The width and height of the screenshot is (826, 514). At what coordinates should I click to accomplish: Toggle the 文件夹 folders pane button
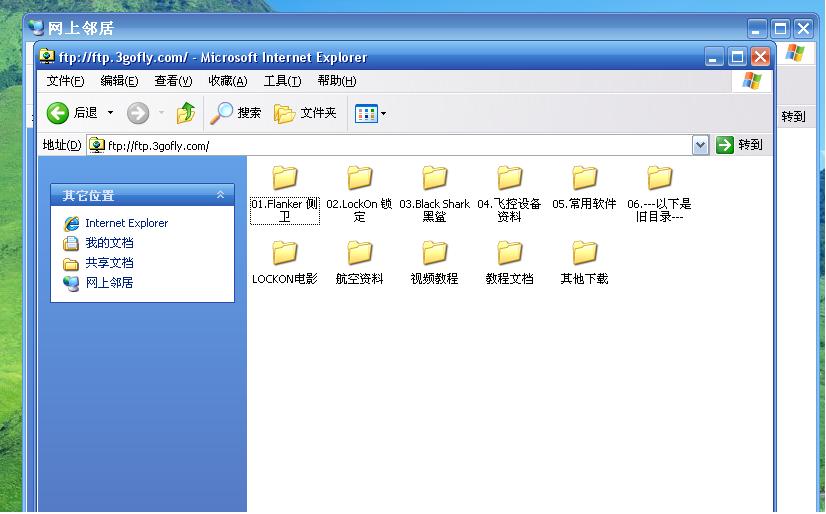click(x=305, y=113)
